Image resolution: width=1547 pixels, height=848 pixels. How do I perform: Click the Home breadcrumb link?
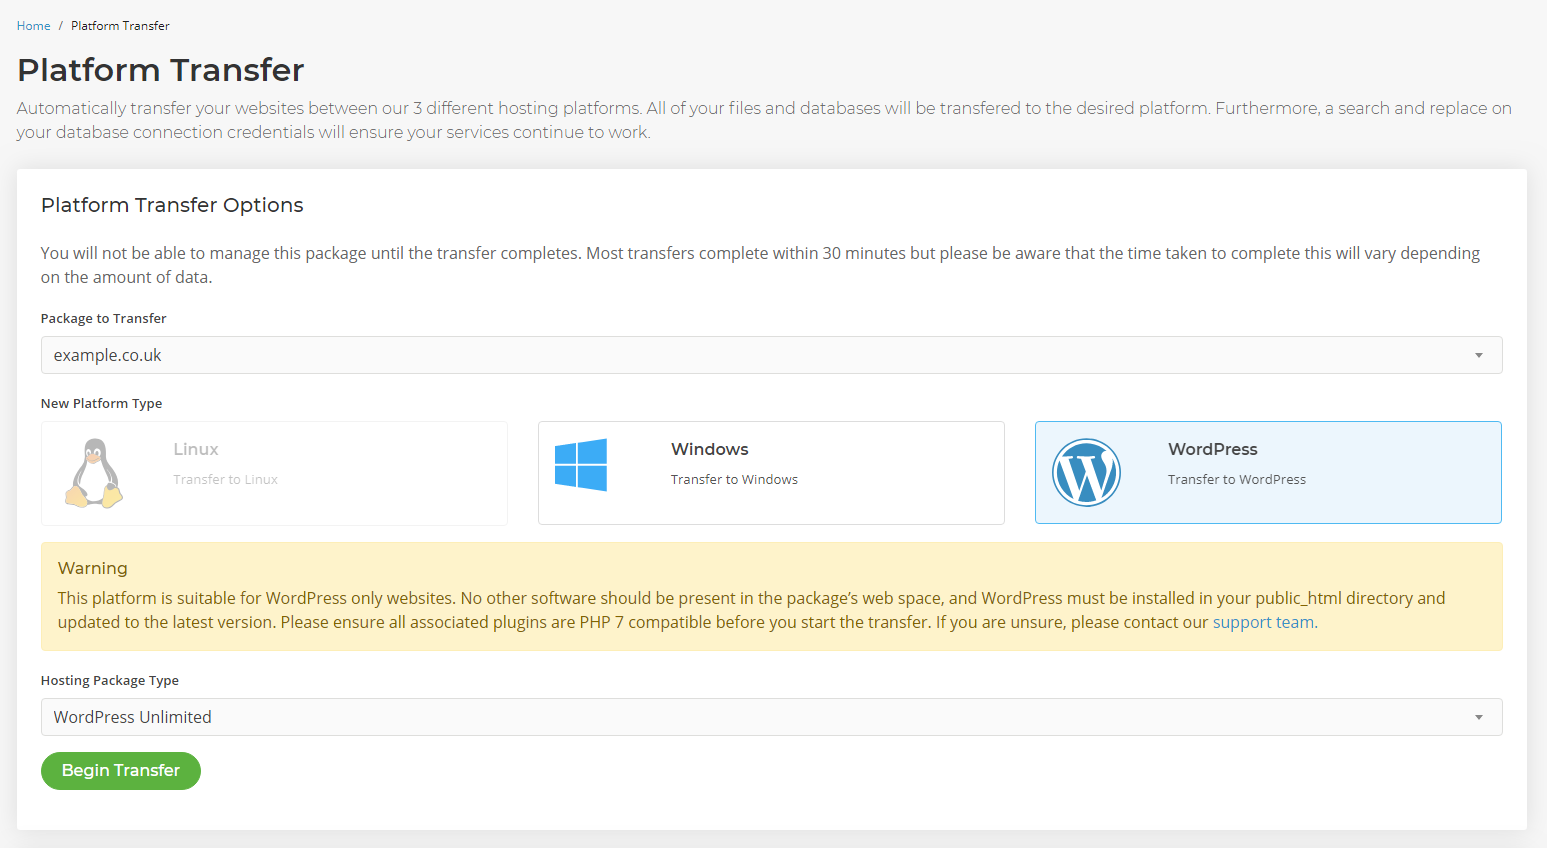pos(33,26)
